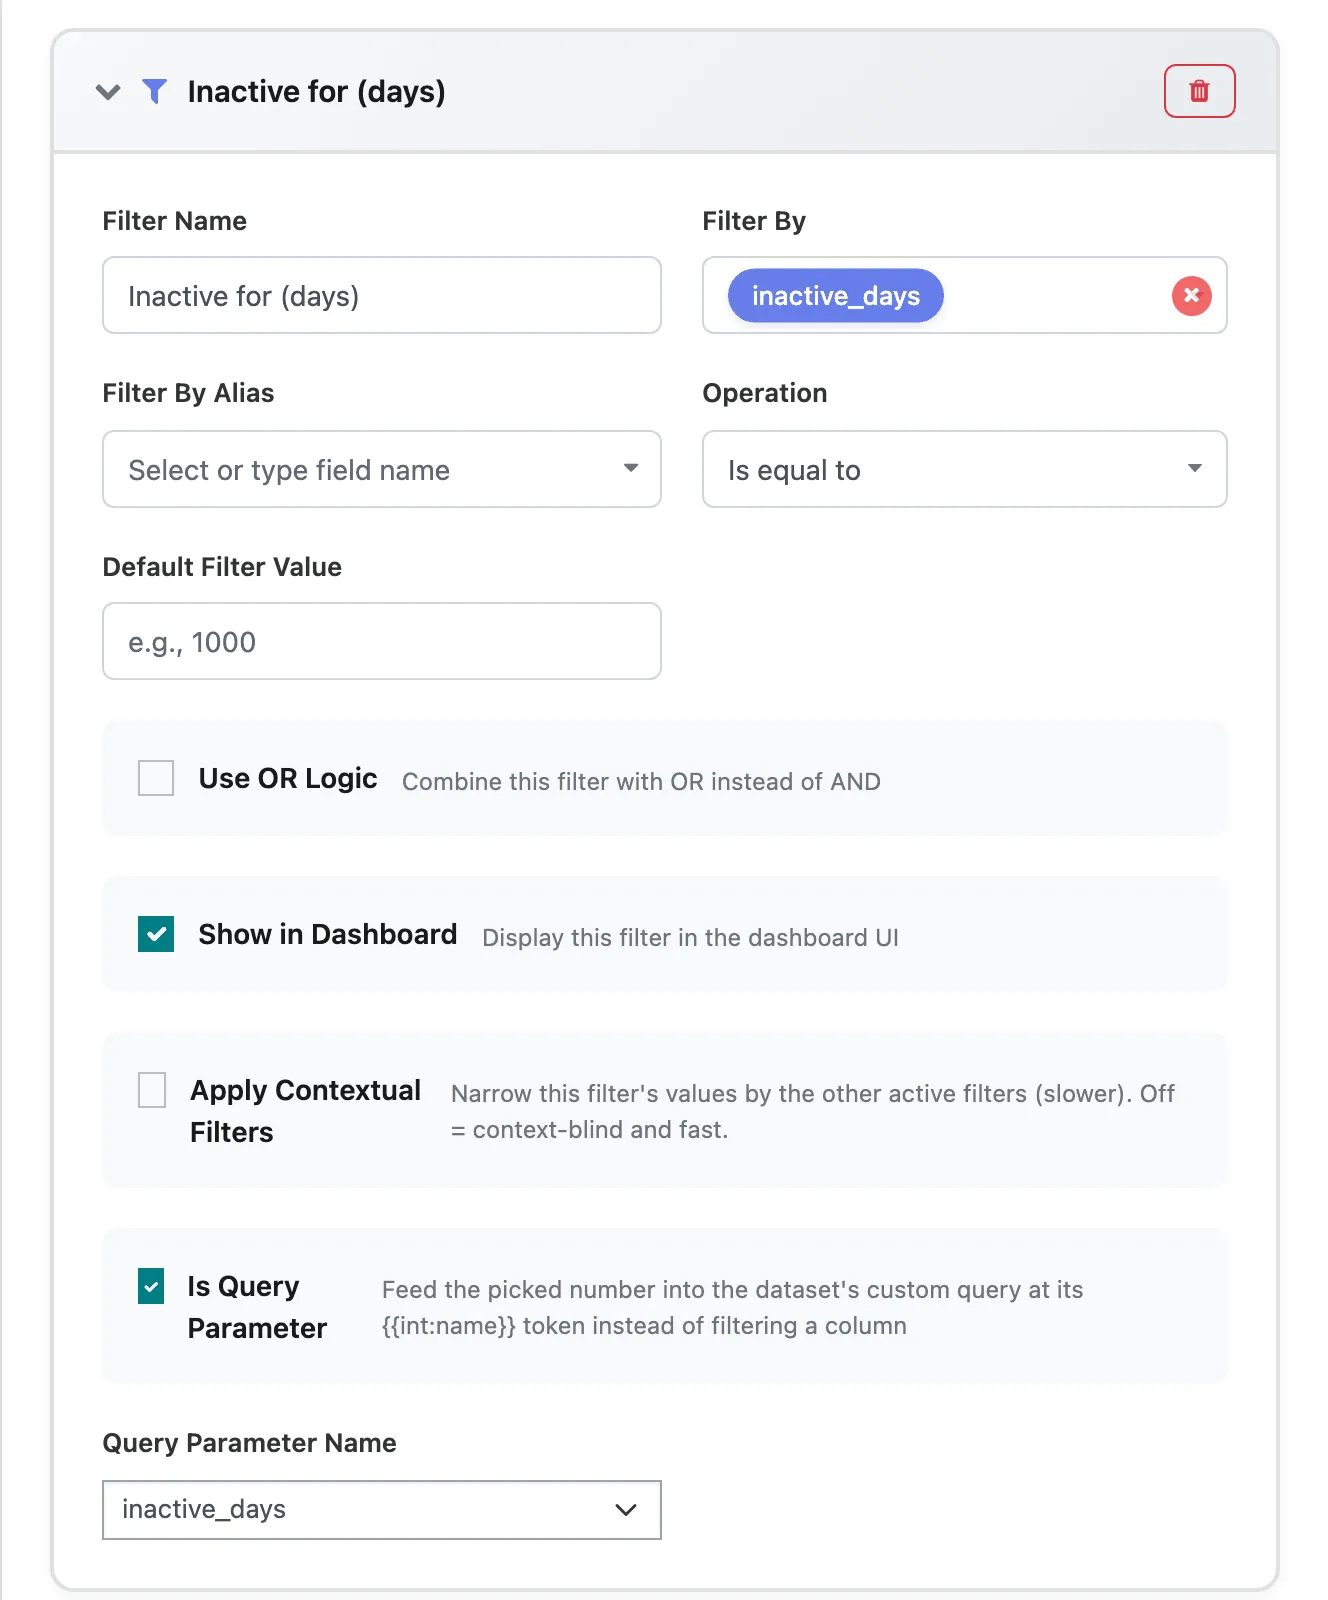
Task: Edit the Filter Name text field
Action: 382,295
